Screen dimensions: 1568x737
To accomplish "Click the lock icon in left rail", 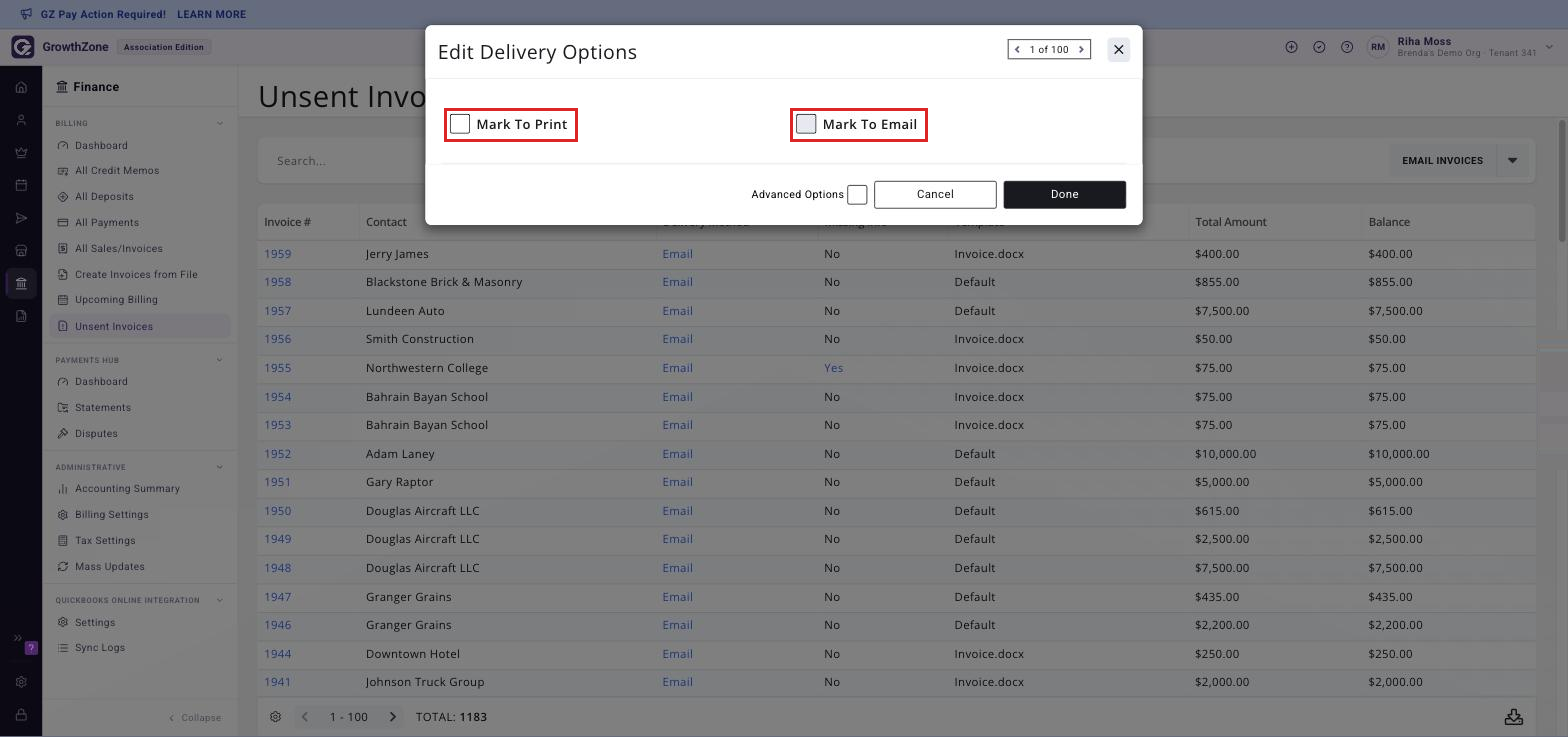I will tap(21, 715).
